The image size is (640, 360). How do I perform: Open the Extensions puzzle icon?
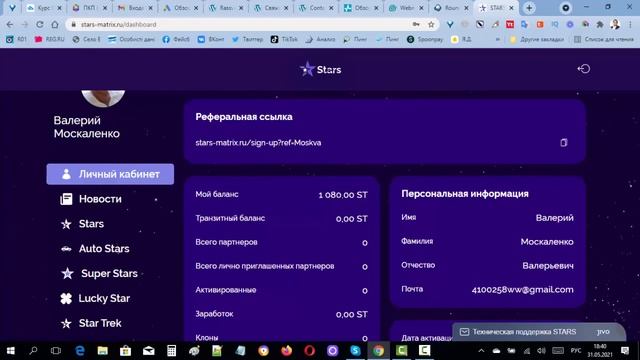[x=600, y=24]
